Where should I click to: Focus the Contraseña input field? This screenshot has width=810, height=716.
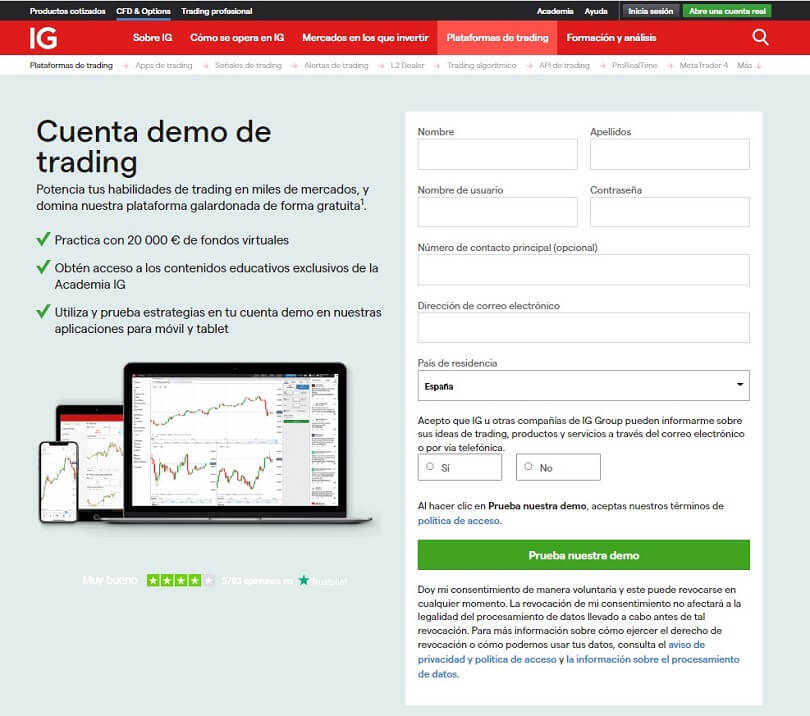(669, 212)
